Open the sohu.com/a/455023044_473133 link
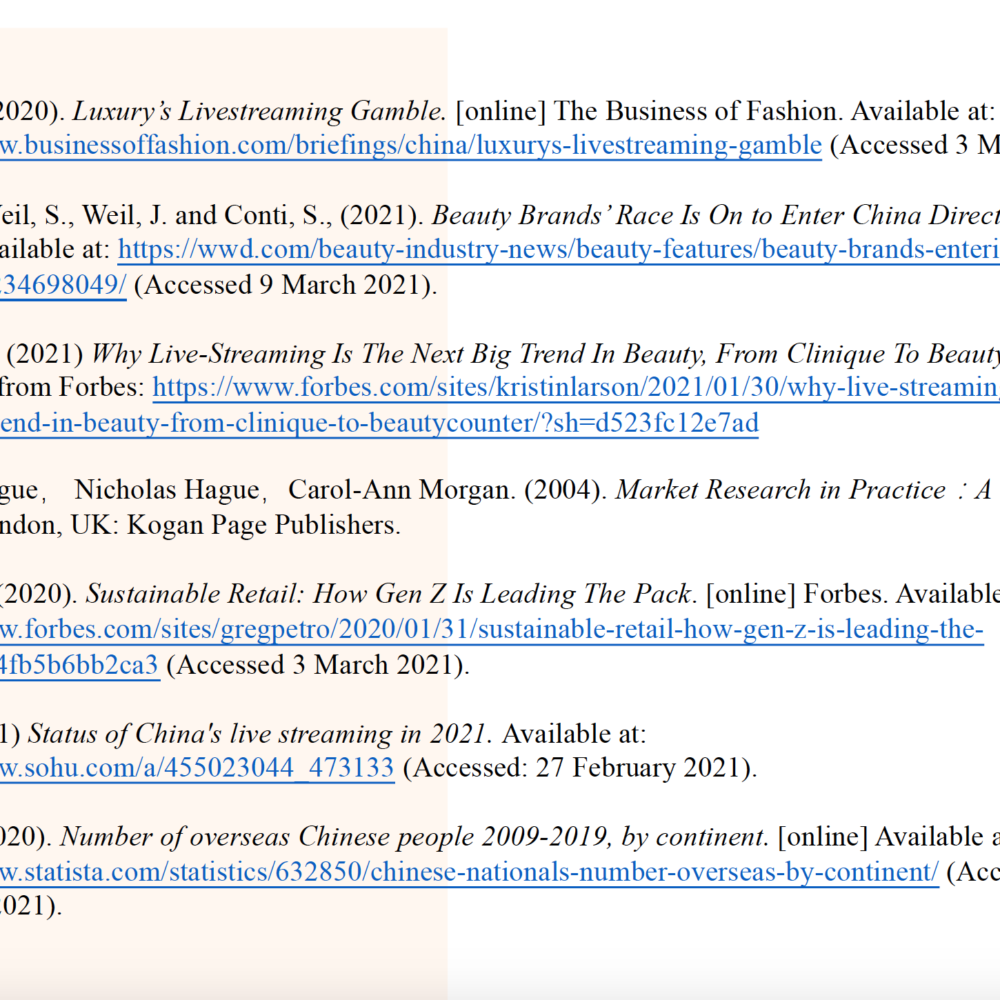 (x=197, y=767)
